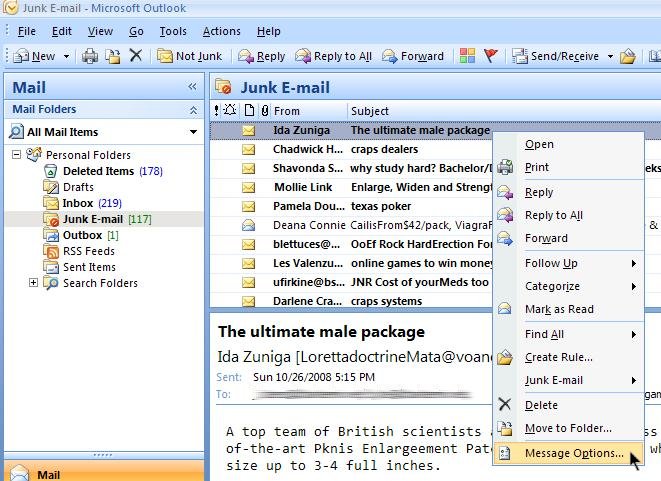
Task: Open the Actions menu
Action: click(221, 31)
